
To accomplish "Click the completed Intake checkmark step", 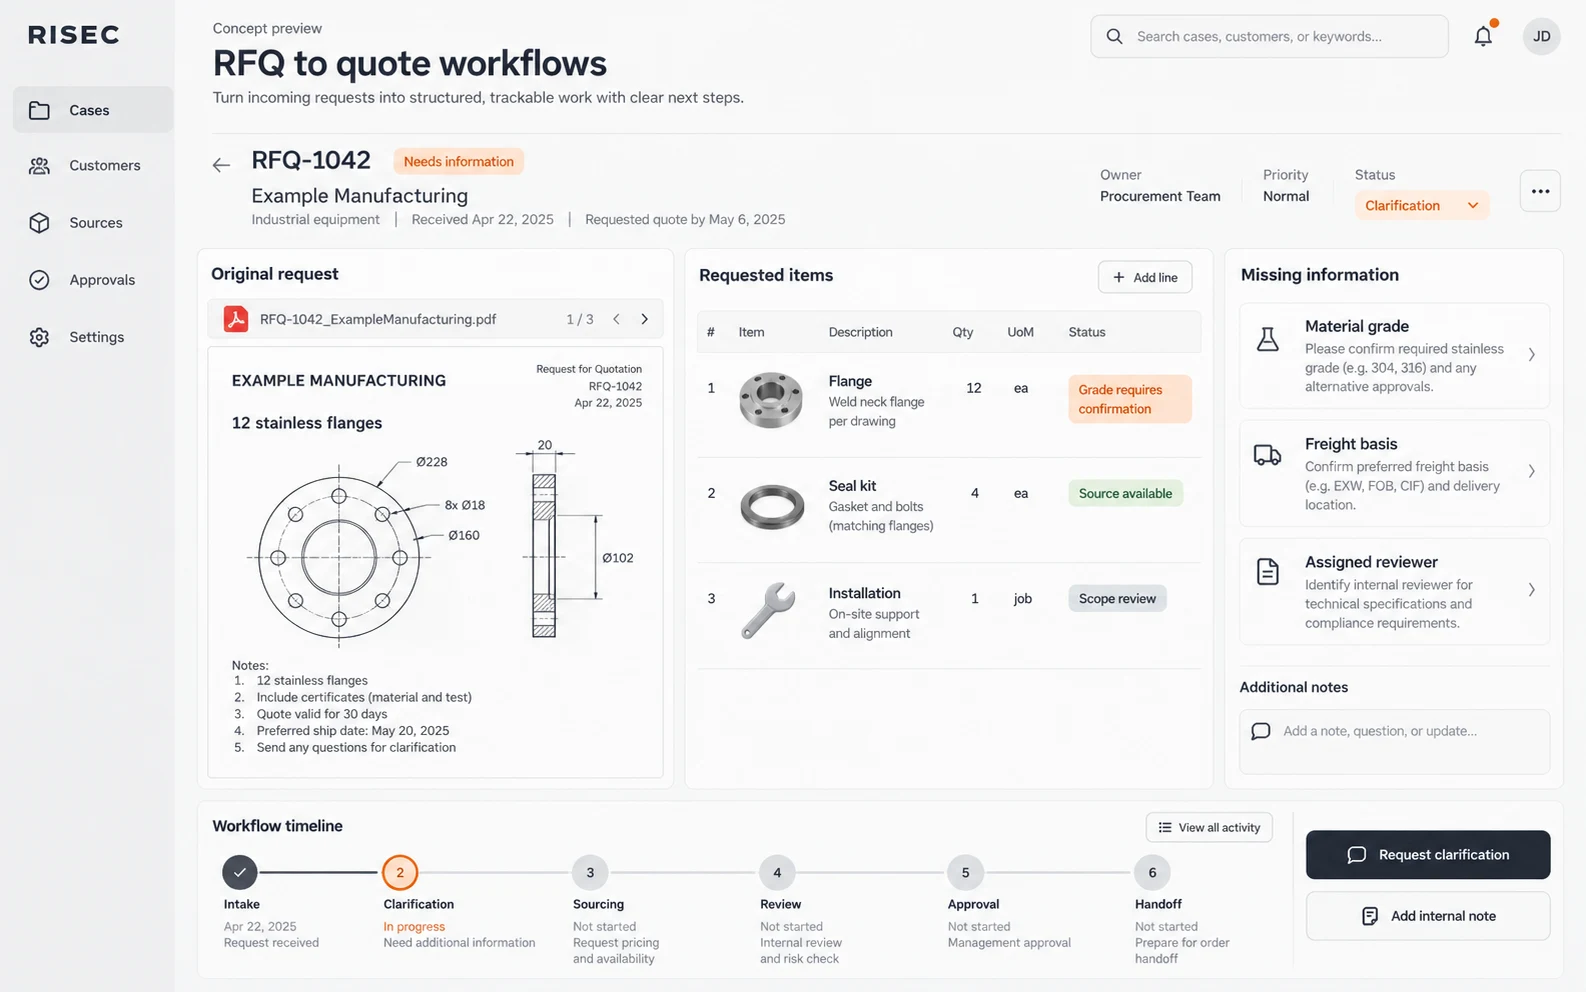I will click(240, 872).
